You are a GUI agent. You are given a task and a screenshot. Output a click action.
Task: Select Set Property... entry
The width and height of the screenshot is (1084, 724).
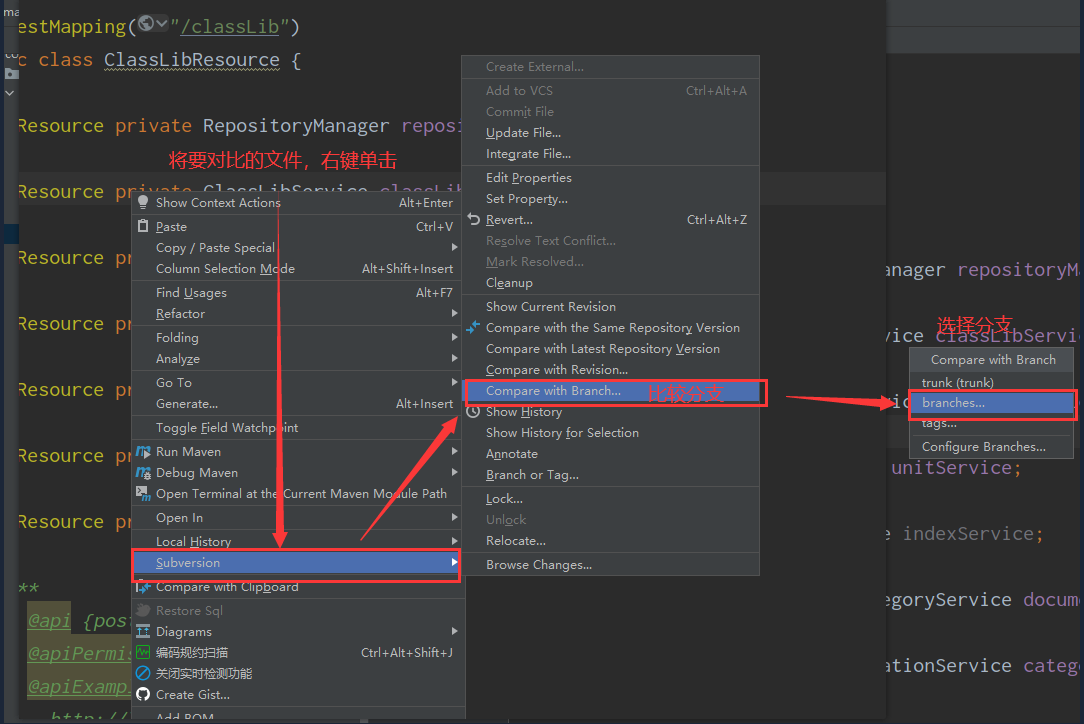pos(610,198)
